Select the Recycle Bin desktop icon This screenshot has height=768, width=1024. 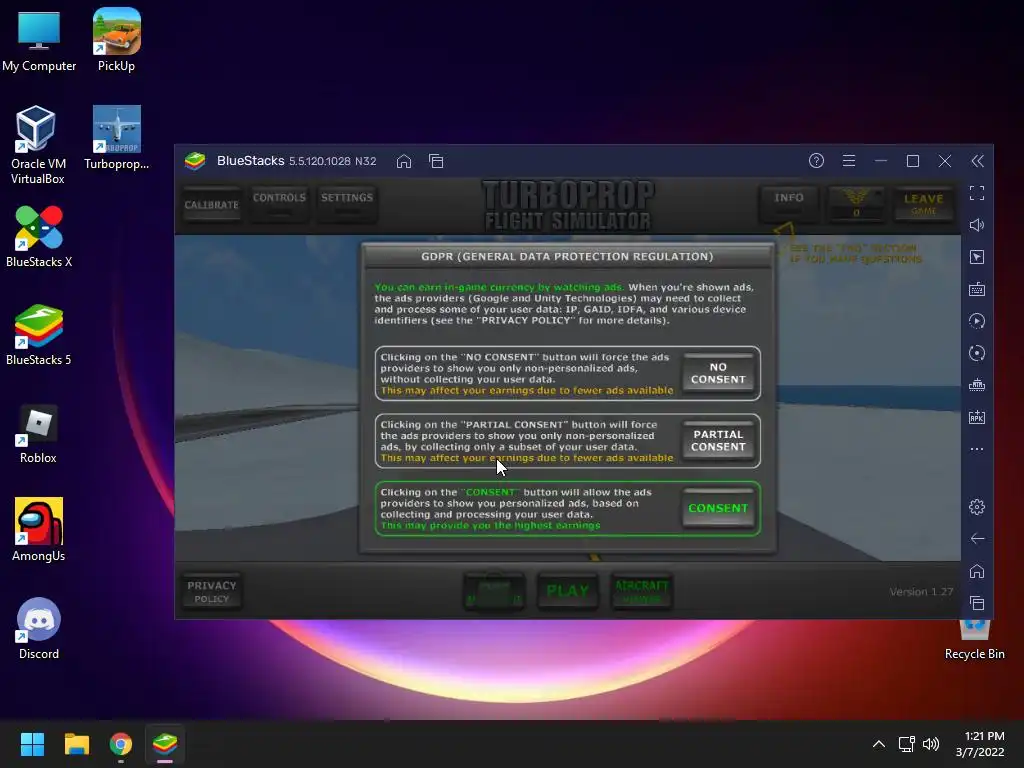pyautogui.click(x=974, y=641)
